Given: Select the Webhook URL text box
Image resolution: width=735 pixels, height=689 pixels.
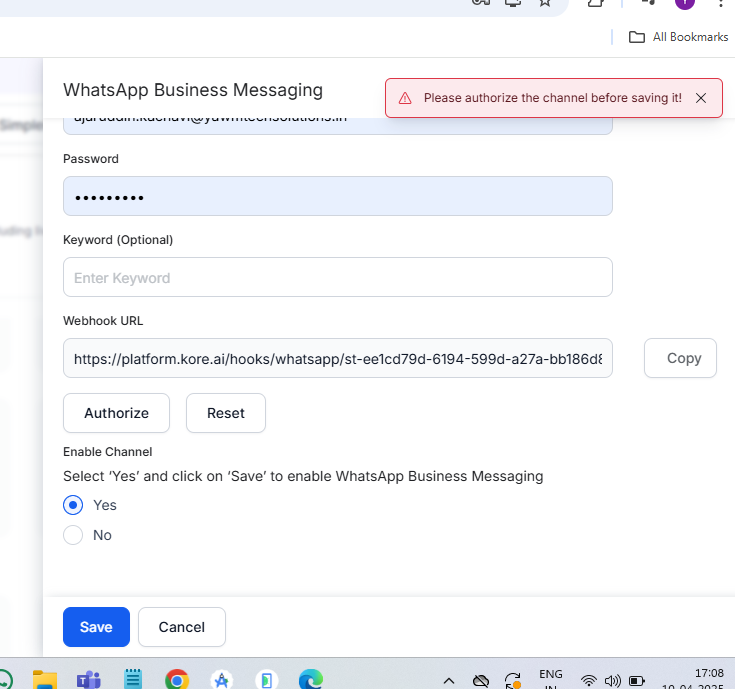Looking at the screenshot, I should (x=338, y=358).
